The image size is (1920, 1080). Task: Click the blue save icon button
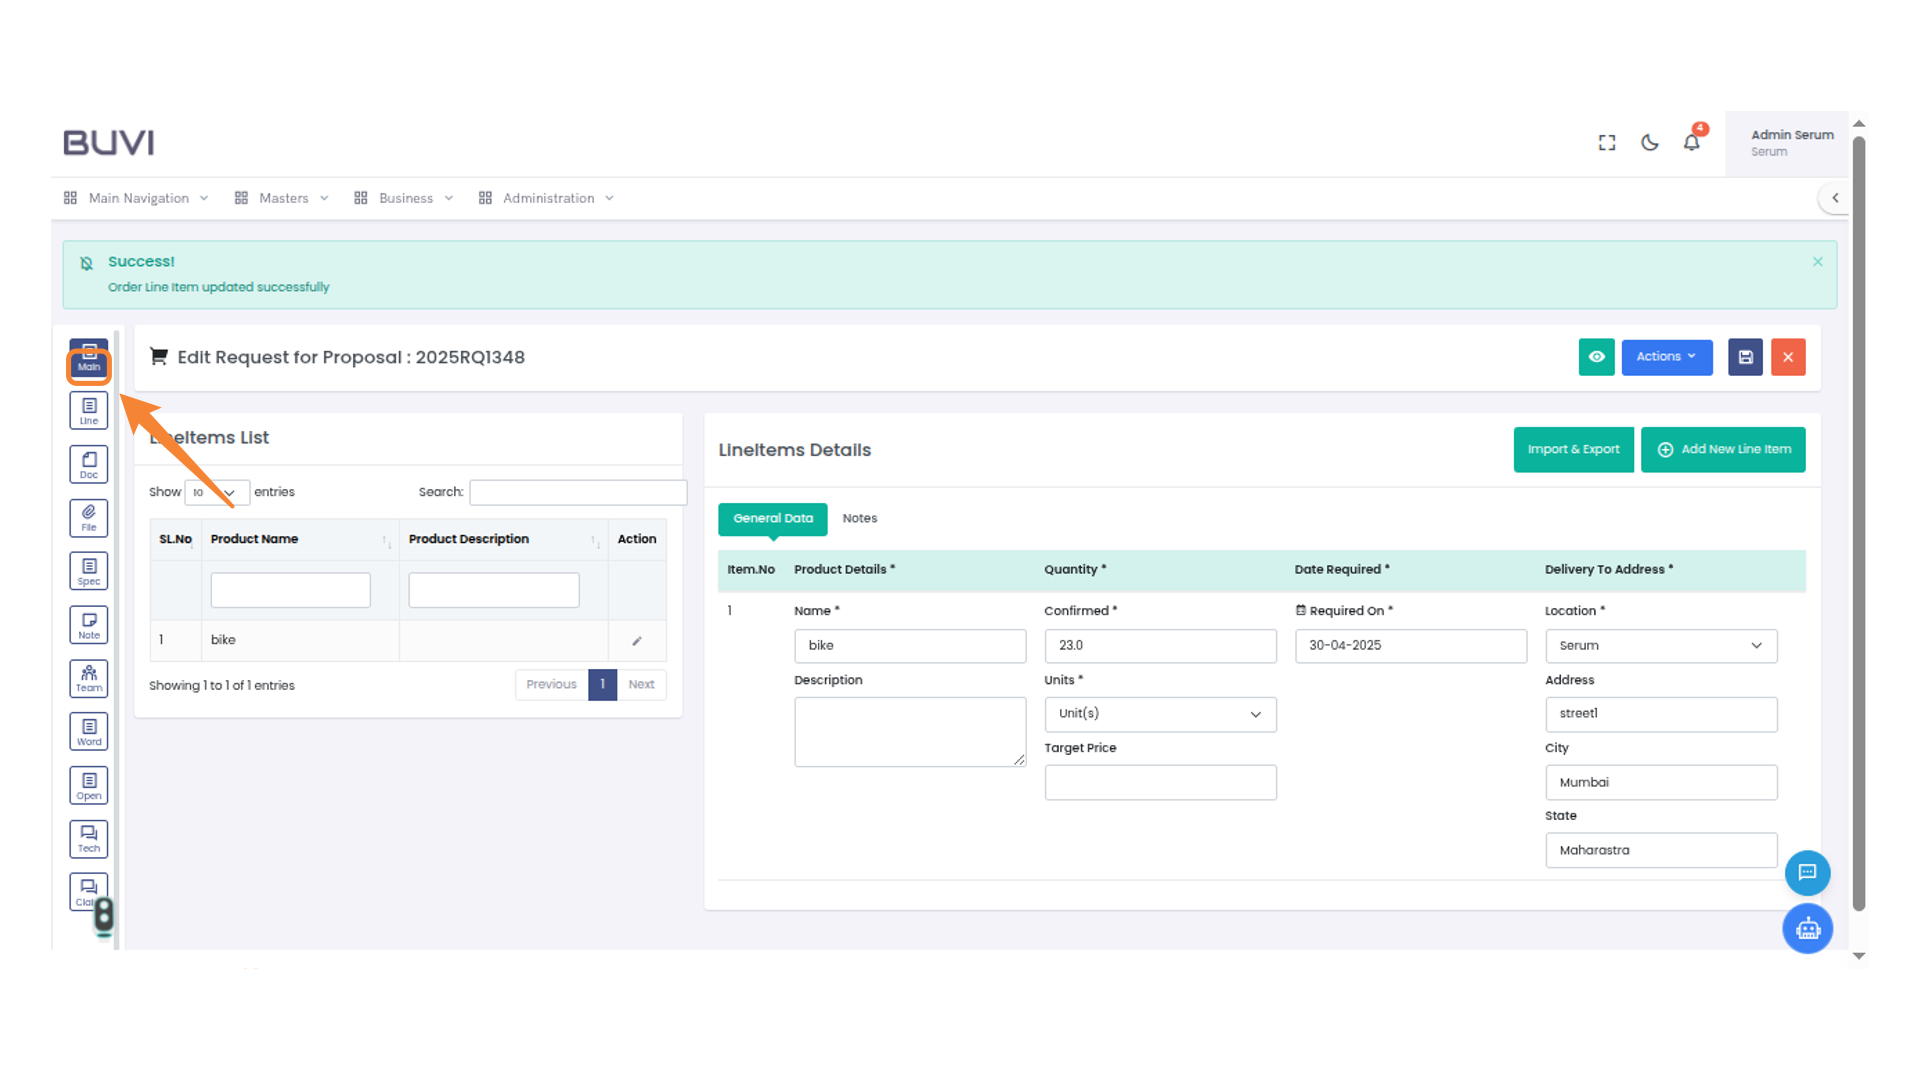coord(1745,357)
